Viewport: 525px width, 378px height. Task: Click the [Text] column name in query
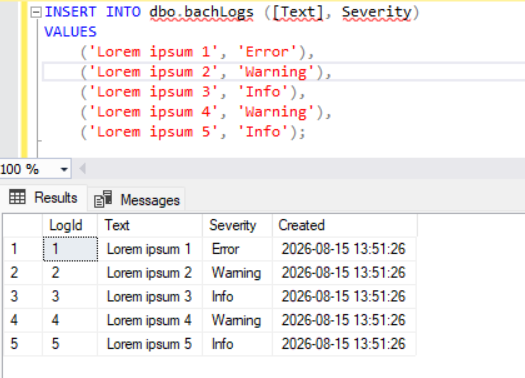coord(297,13)
